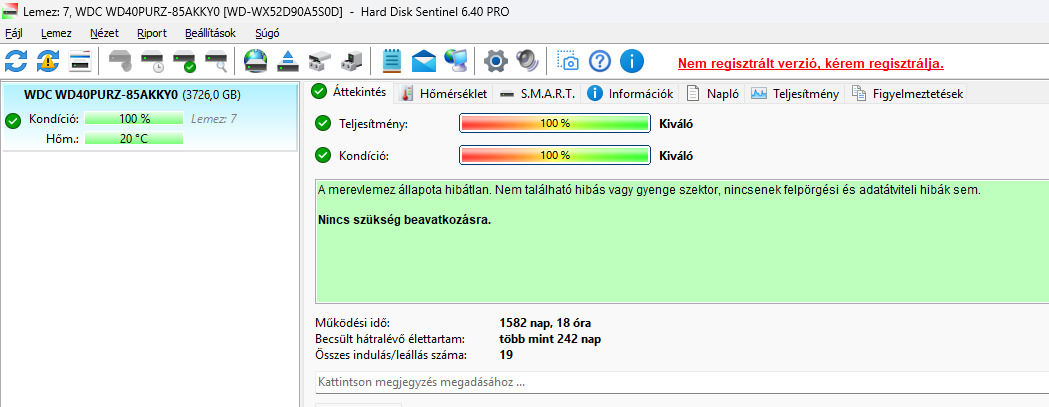The image size is (1049, 407).
Task: Click green status icon in disk list panel
Action: 13,120
